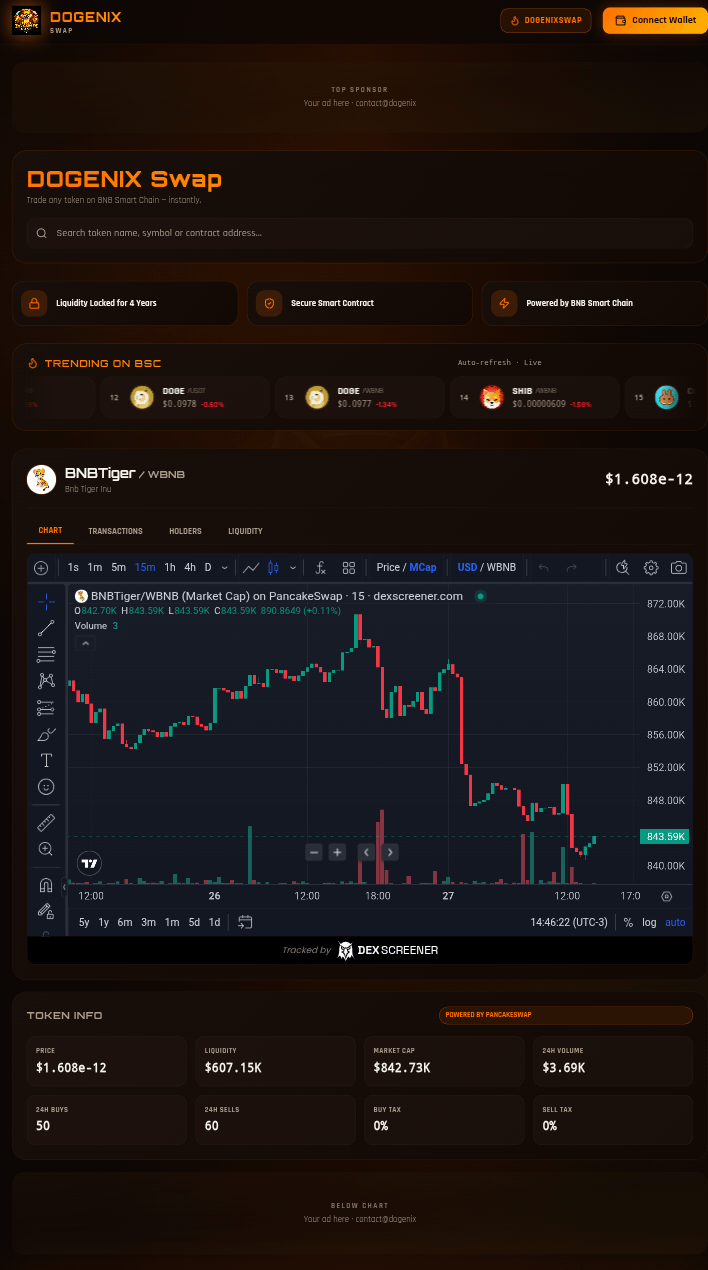Open the go-to-date calendar icon

tap(245, 922)
